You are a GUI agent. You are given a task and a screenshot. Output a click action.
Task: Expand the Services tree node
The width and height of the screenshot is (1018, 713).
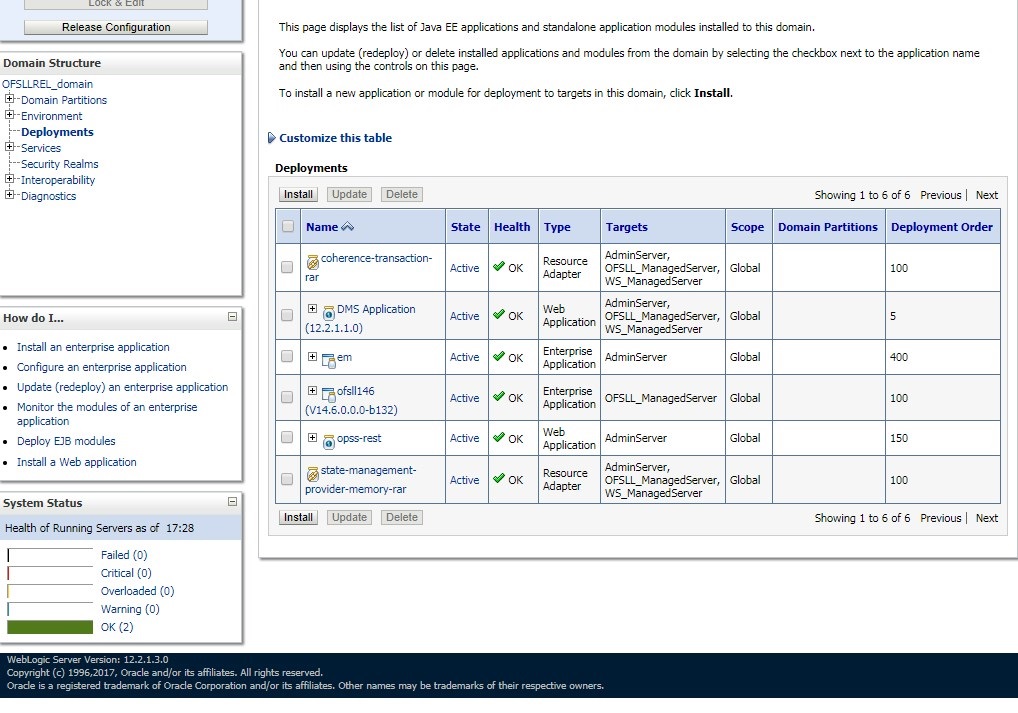(x=9, y=147)
